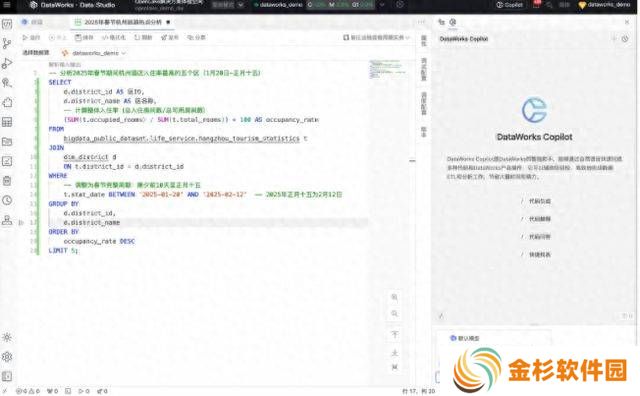The image size is (640, 396).
Task: Toggle the sun theme icon in left sidebar
Action: pyautogui.click(x=7, y=338)
